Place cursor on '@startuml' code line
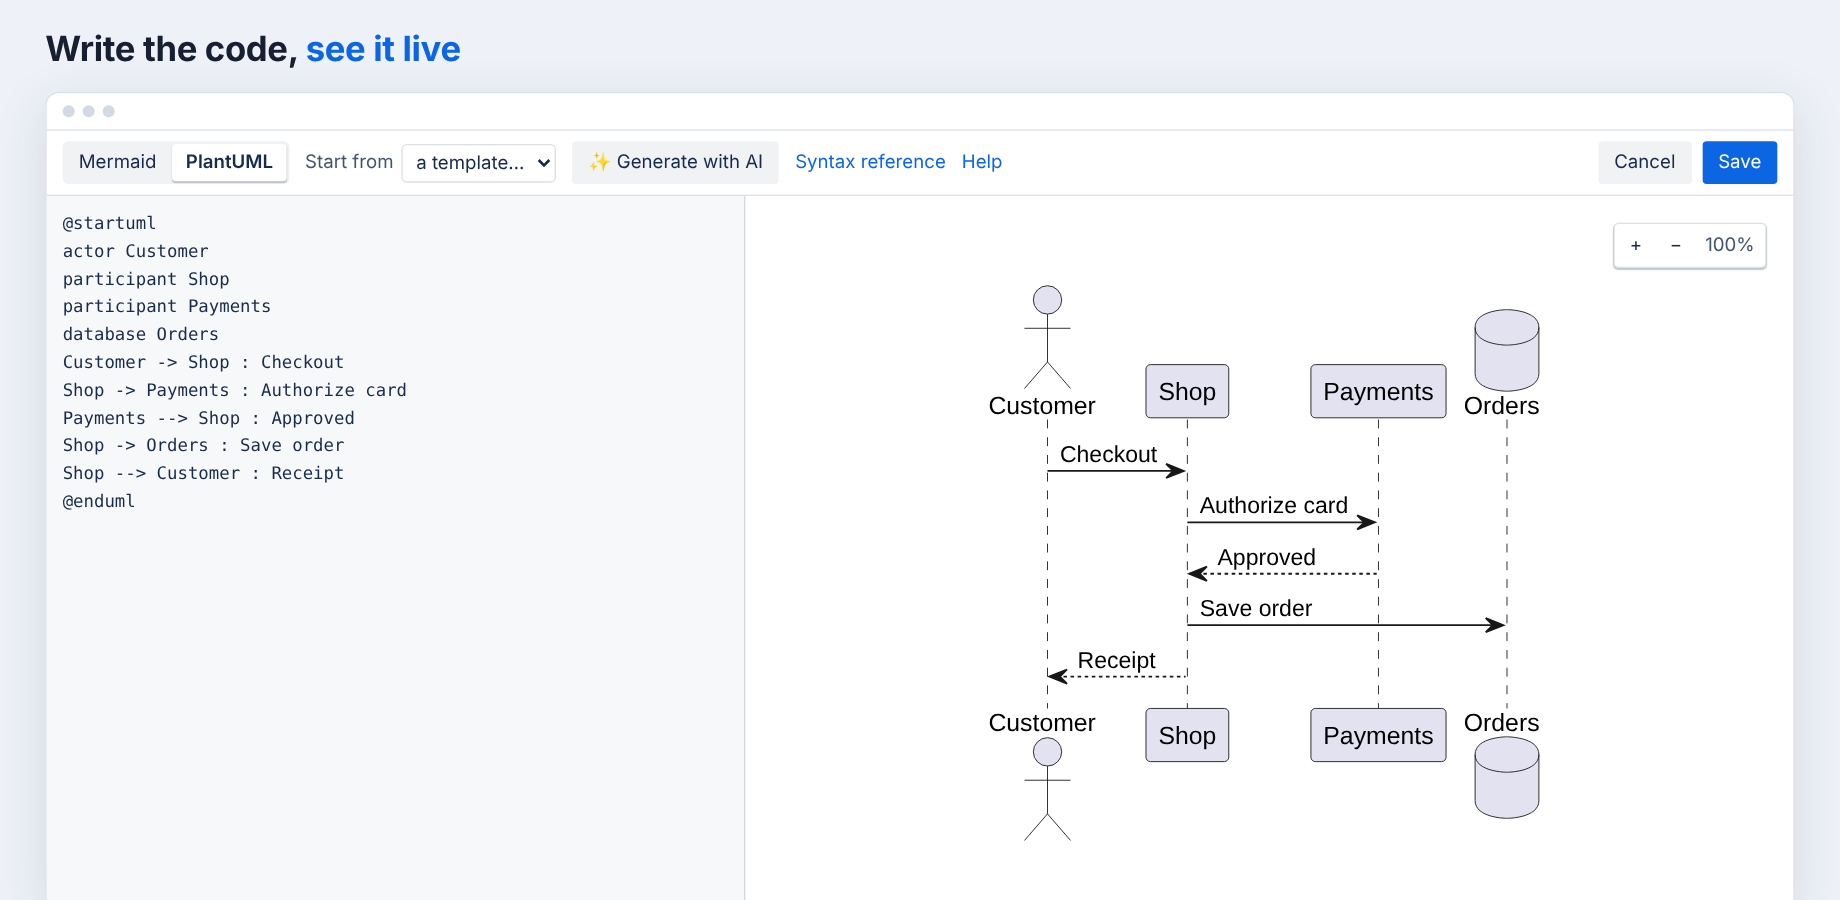Image resolution: width=1840 pixels, height=900 pixels. click(109, 223)
